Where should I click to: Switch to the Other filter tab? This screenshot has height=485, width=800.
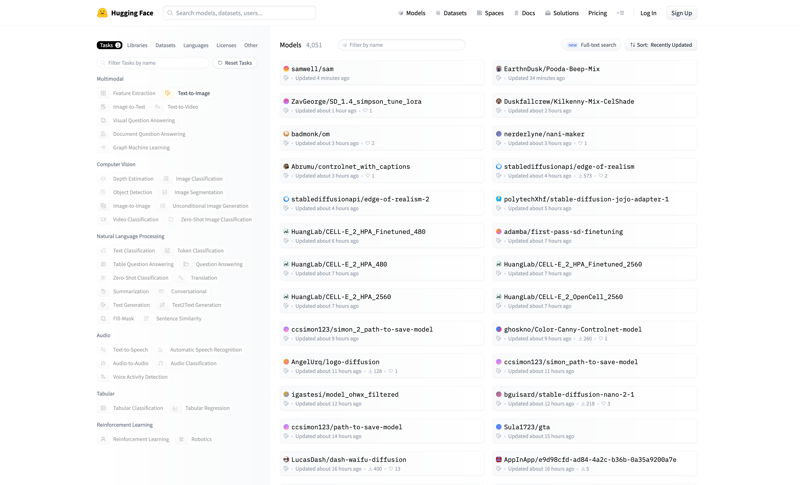251,45
